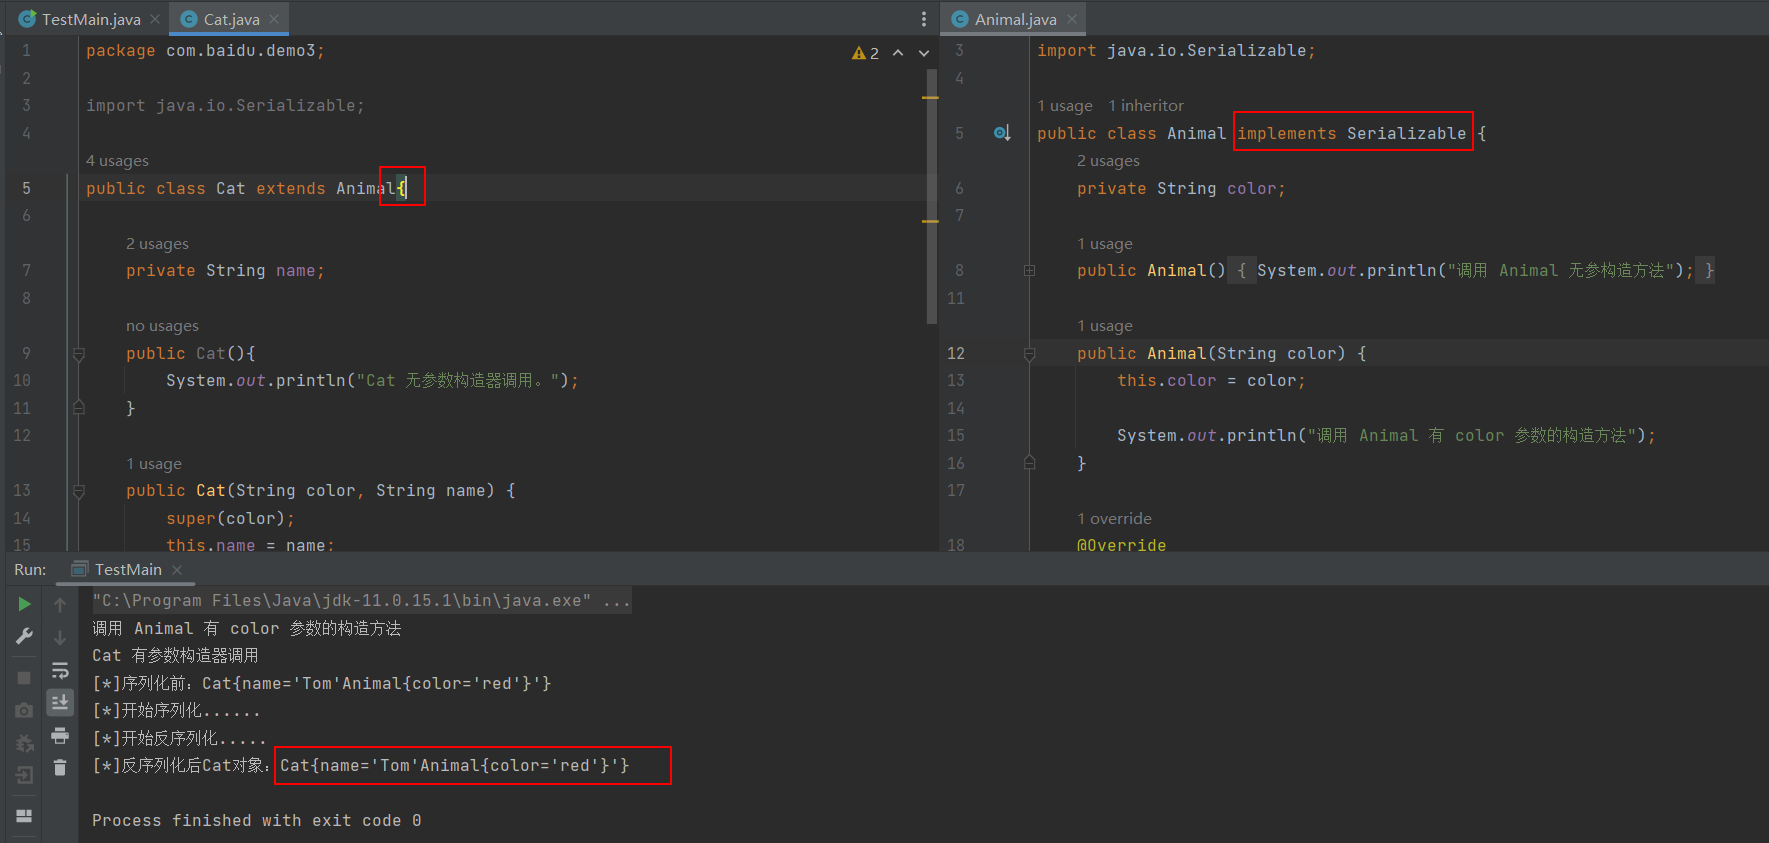Click 'package com.baidu.demo3;' code line
Viewport: 1769px width, 843px height.
[205, 51]
